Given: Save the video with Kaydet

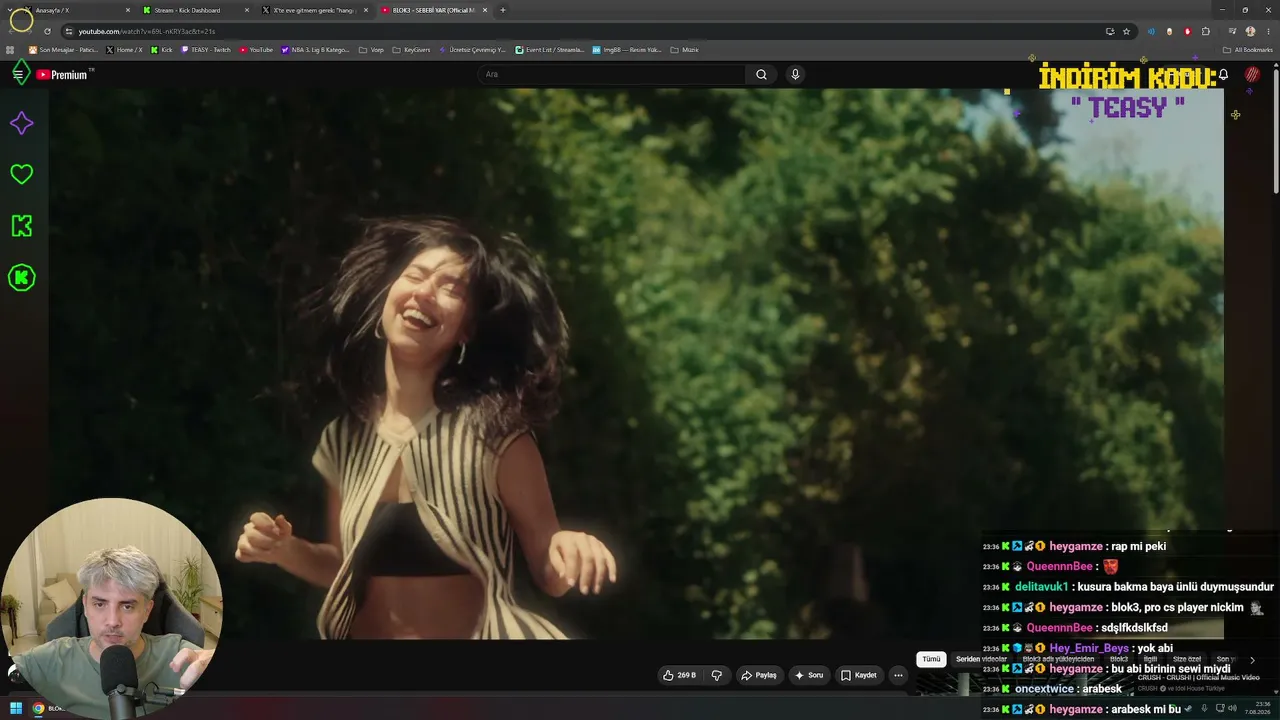Looking at the screenshot, I should click(x=858, y=675).
